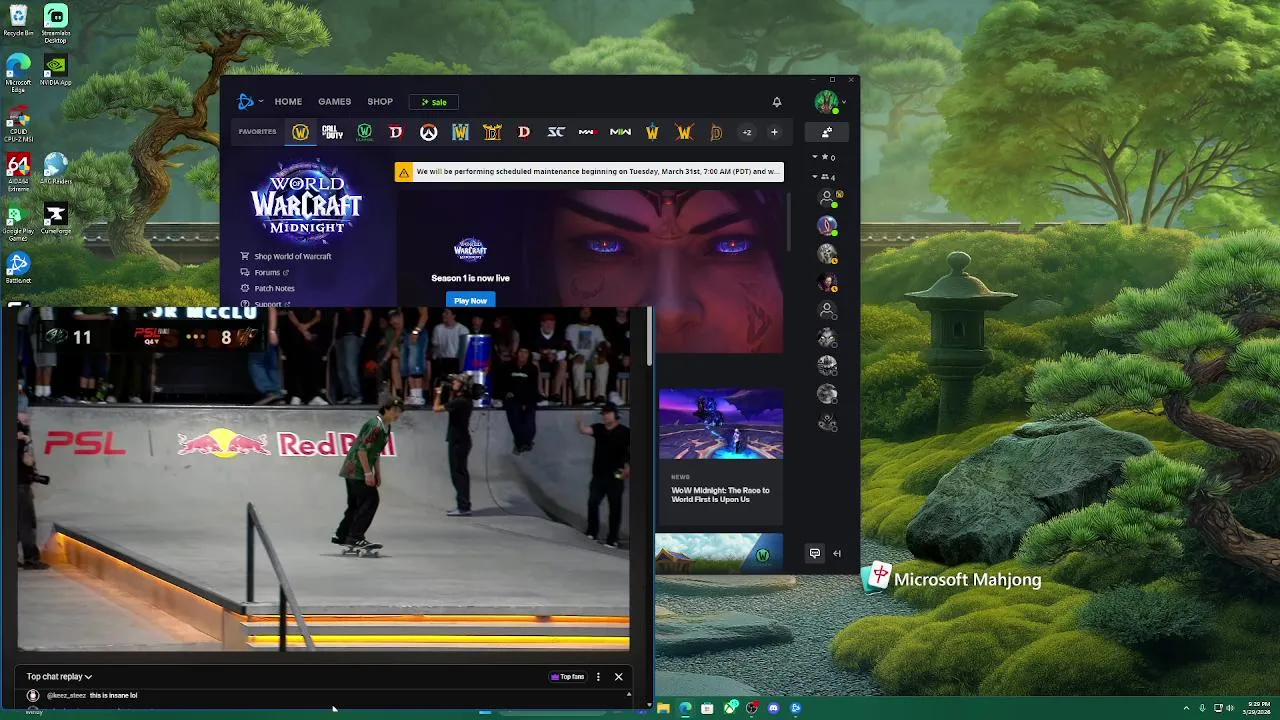Show hidden system tray icons
1280x720 pixels.
pyautogui.click(x=1186, y=708)
